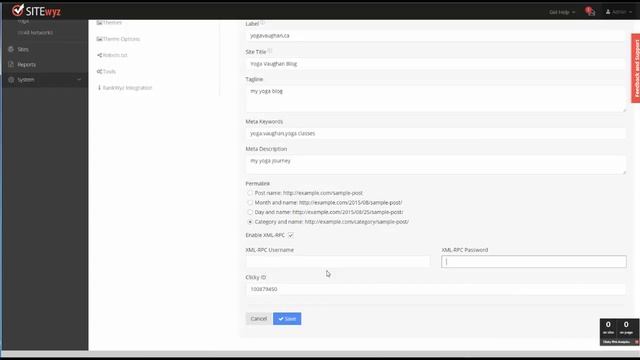Open the notifications chat icon with red badge
This screenshot has height=360, width=640.
click(x=590, y=11)
